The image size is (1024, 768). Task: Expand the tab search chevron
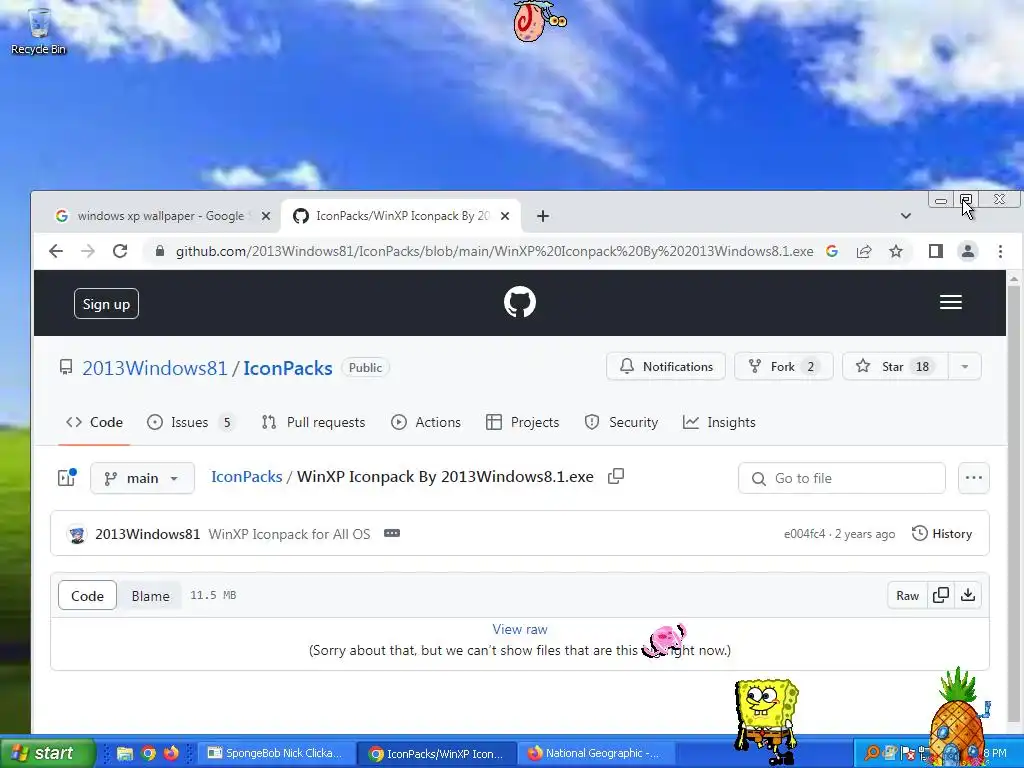pos(906,216)
